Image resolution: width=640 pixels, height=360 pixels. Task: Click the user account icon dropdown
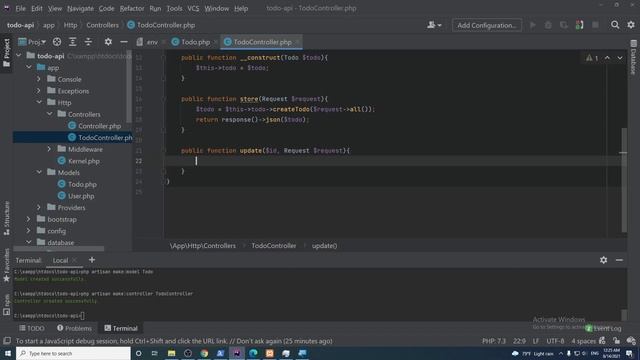(x=434, y=25)
